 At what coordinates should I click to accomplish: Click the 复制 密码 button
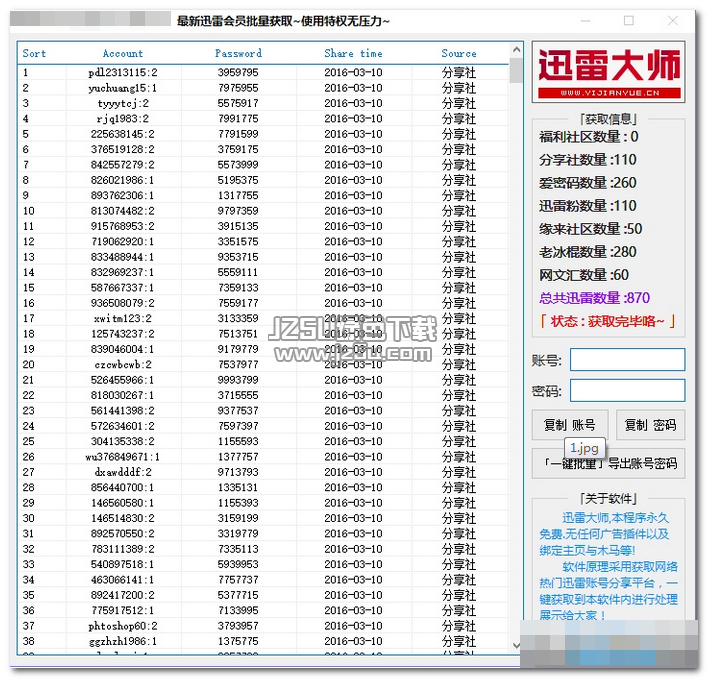click(650, 425)
